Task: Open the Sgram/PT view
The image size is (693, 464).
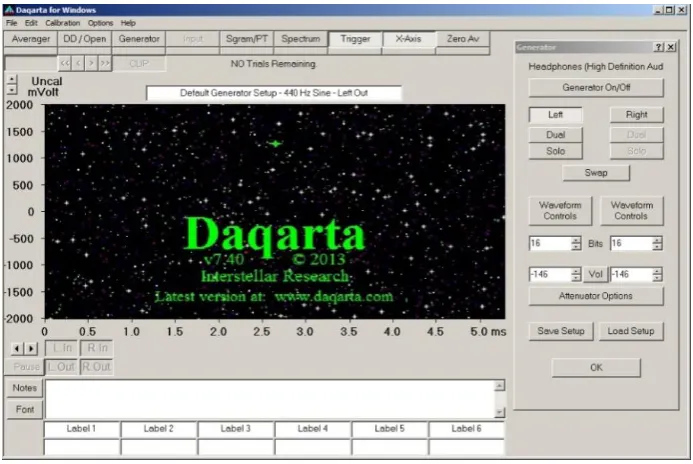Action: (247, 39)
